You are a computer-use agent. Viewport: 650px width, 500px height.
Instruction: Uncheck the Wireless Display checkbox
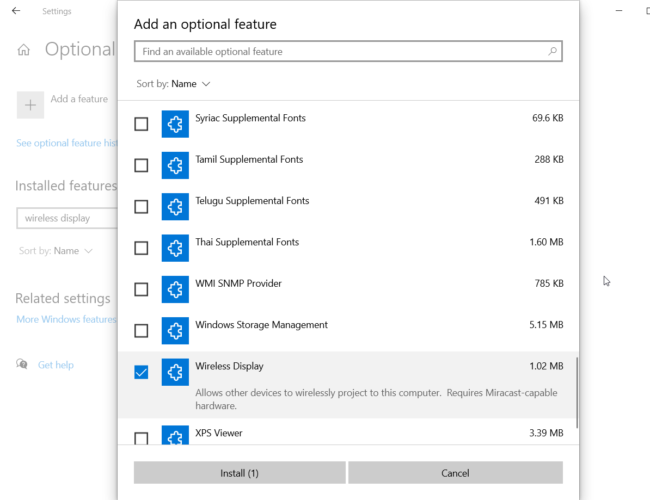point(141,372)
